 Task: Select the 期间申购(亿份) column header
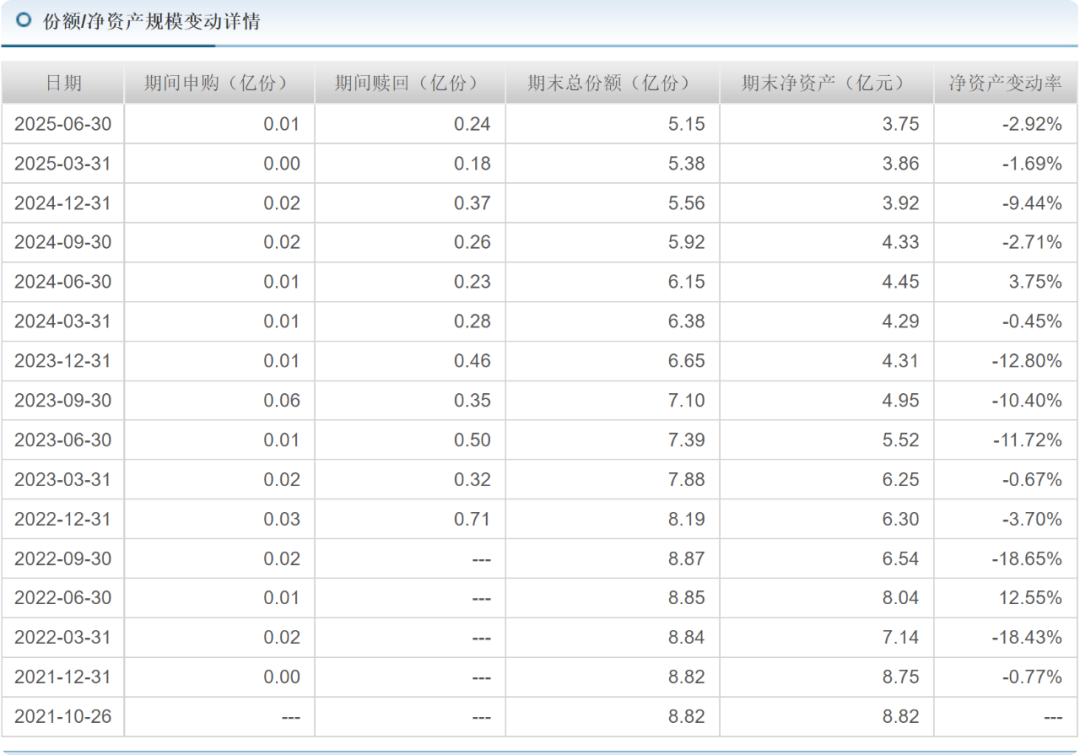[218, 84]
